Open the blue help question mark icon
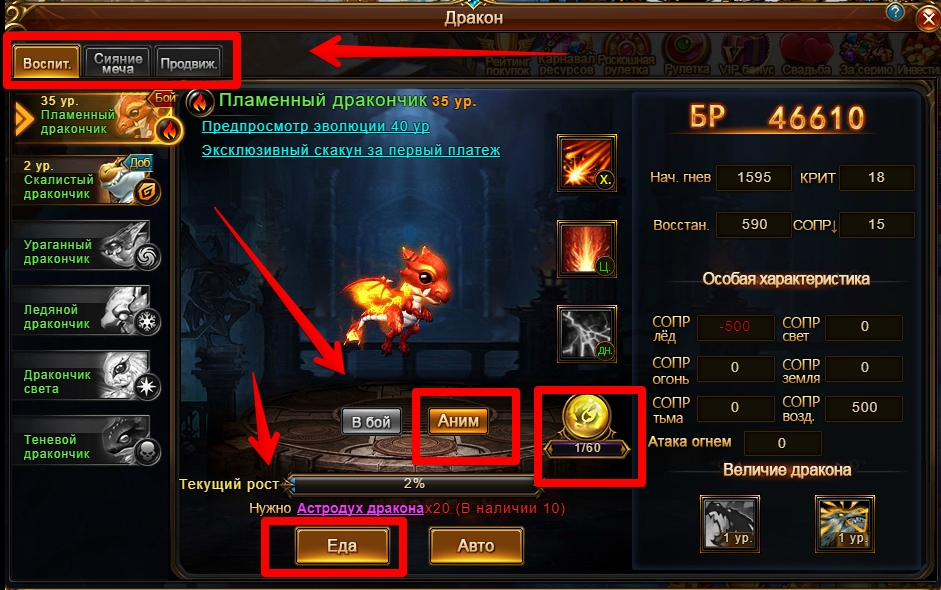The width and height of the screenshot is (941, 590). pos(895,11)
